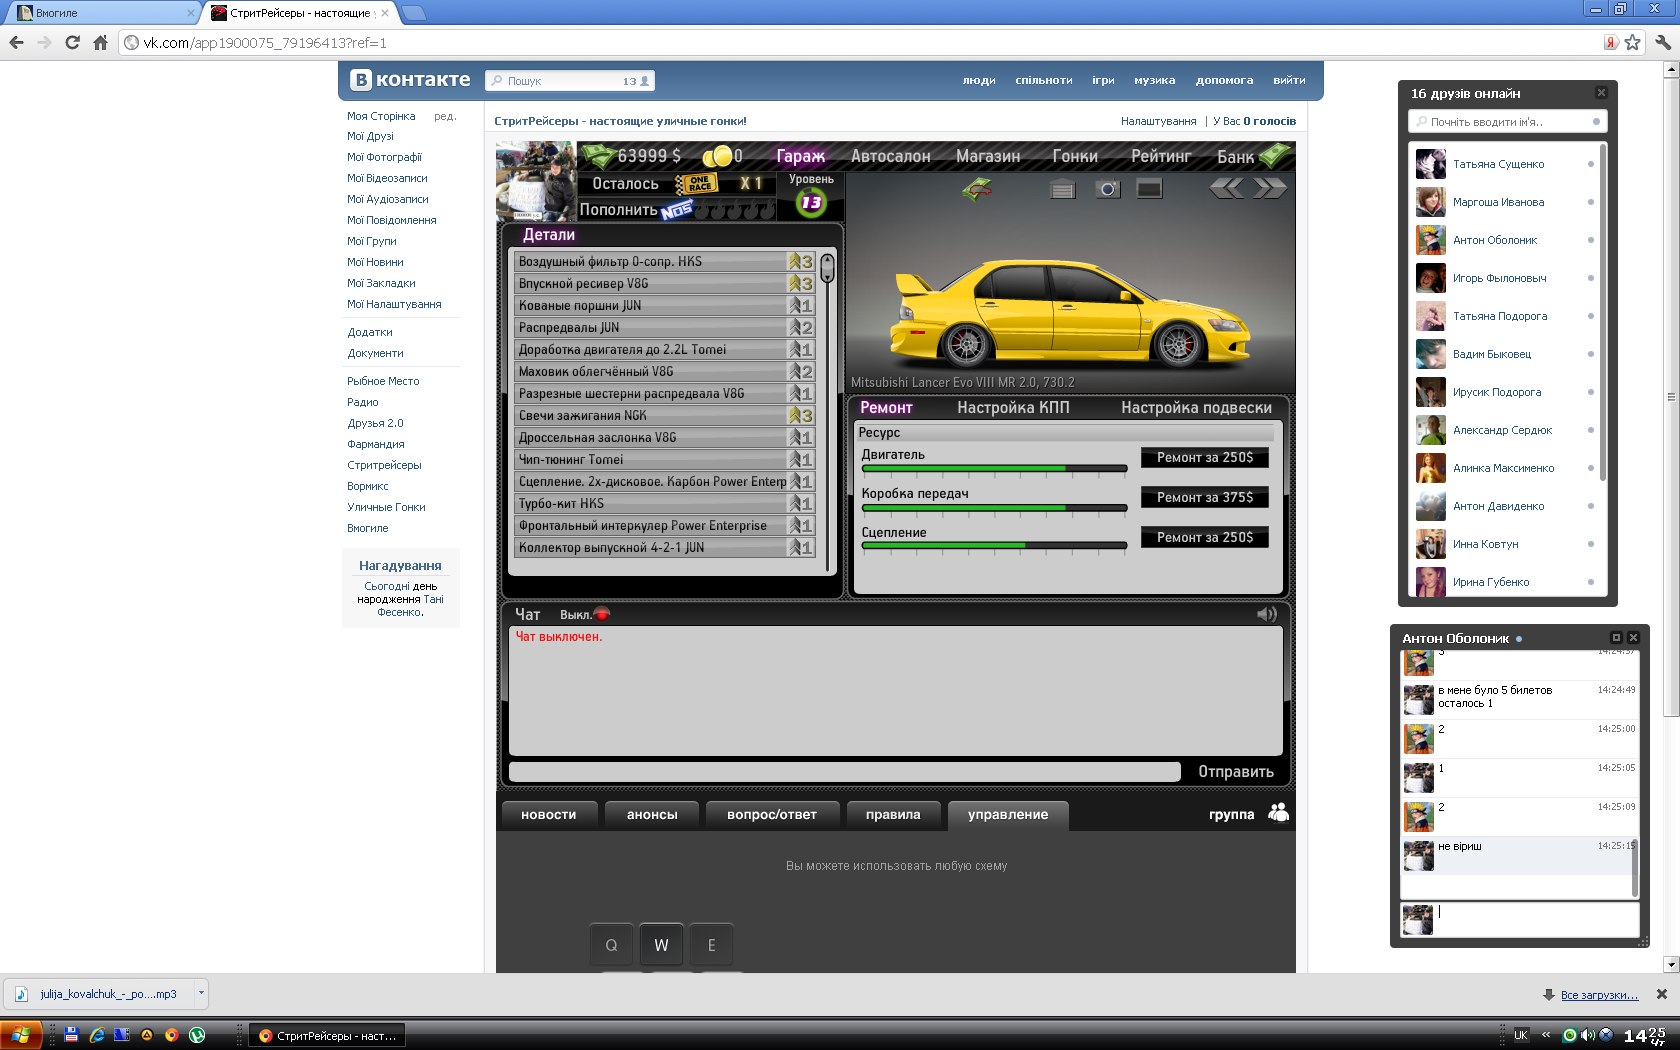Click the Двигатель resource progress bar
The width and height of the screenshot is (1680, 1050).
[x=994, y=468]
